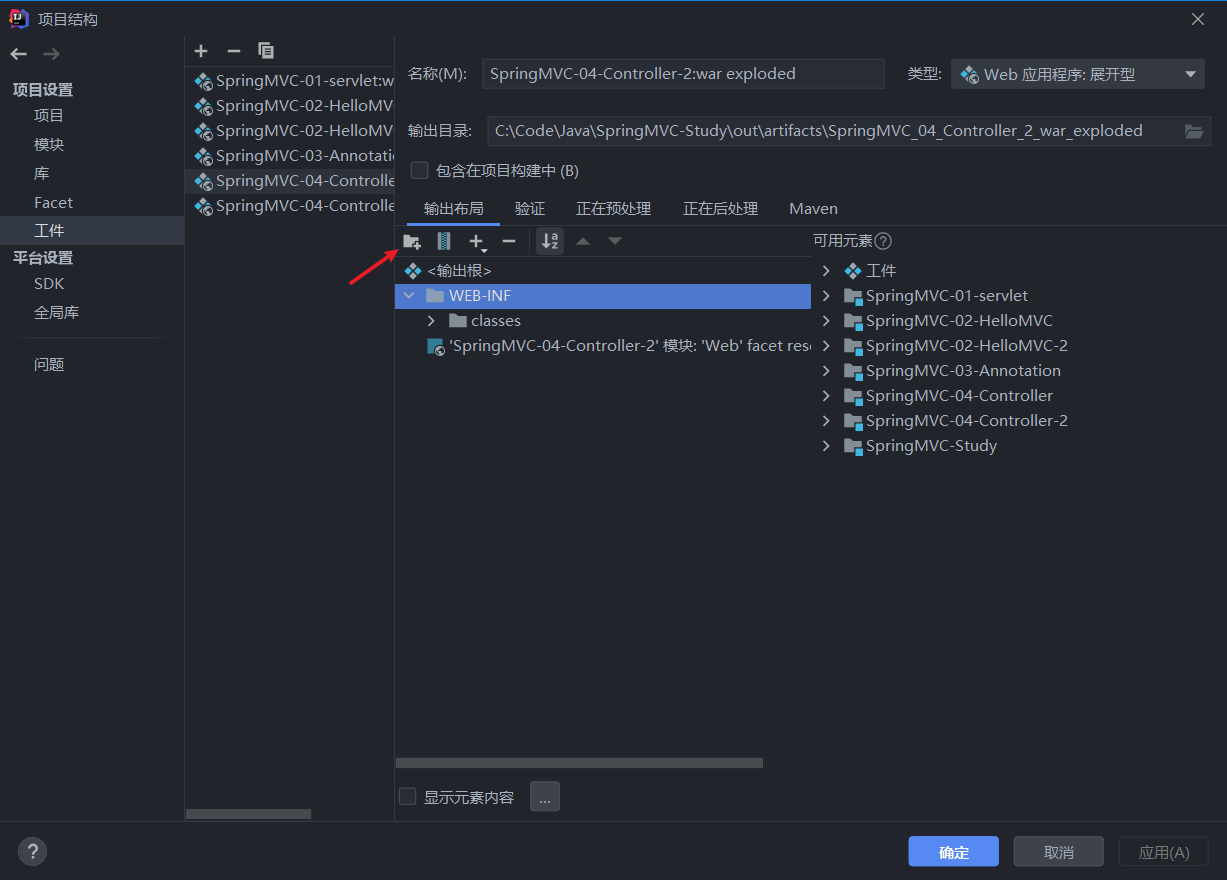Expand SpringMVC-04-Controller in available elements

point(826,396)
